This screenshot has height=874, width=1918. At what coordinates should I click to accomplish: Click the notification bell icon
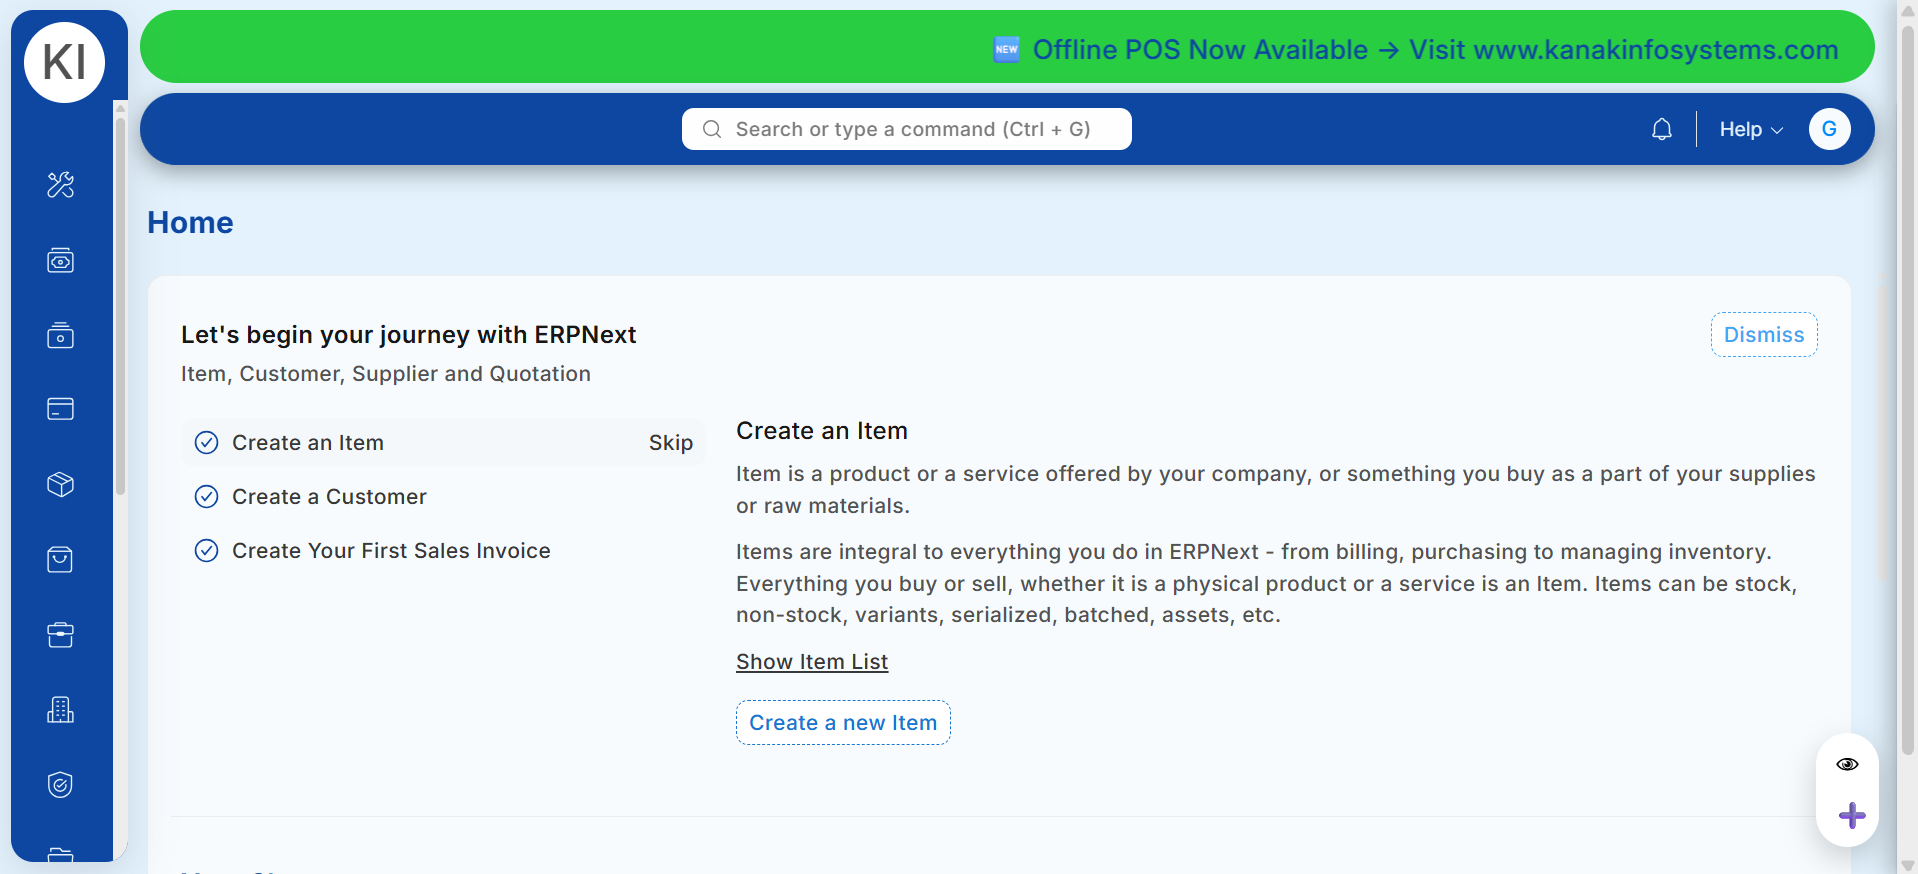coord(1662,129)
